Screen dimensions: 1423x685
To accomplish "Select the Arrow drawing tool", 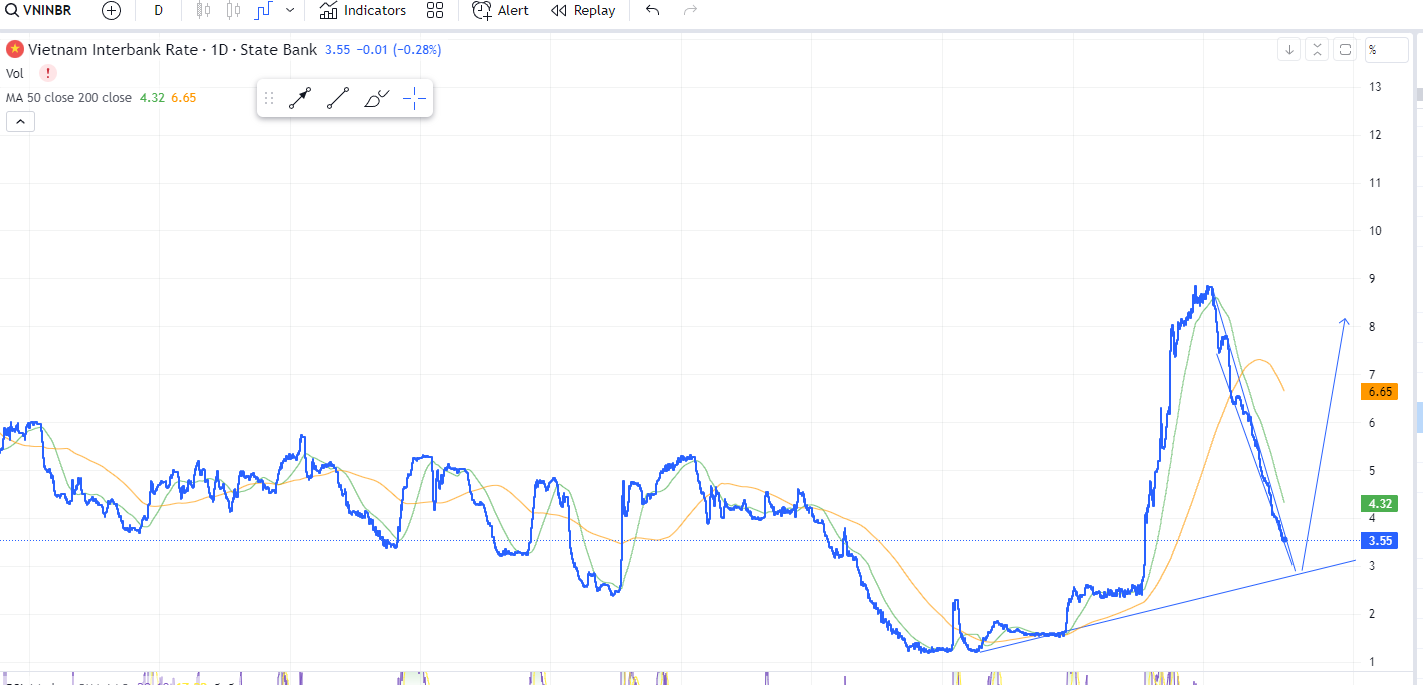I will (300, 98).
